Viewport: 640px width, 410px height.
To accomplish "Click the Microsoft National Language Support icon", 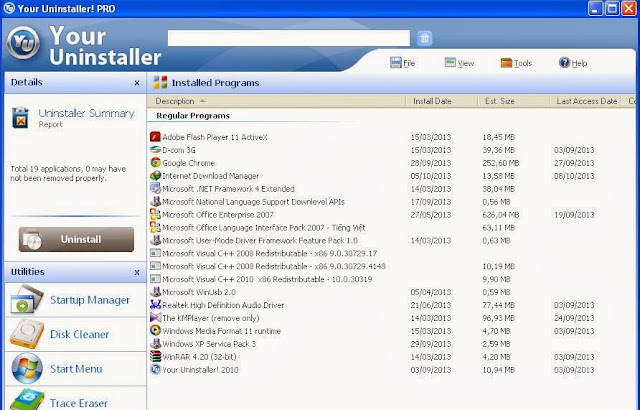I will (x=155, y=202).
